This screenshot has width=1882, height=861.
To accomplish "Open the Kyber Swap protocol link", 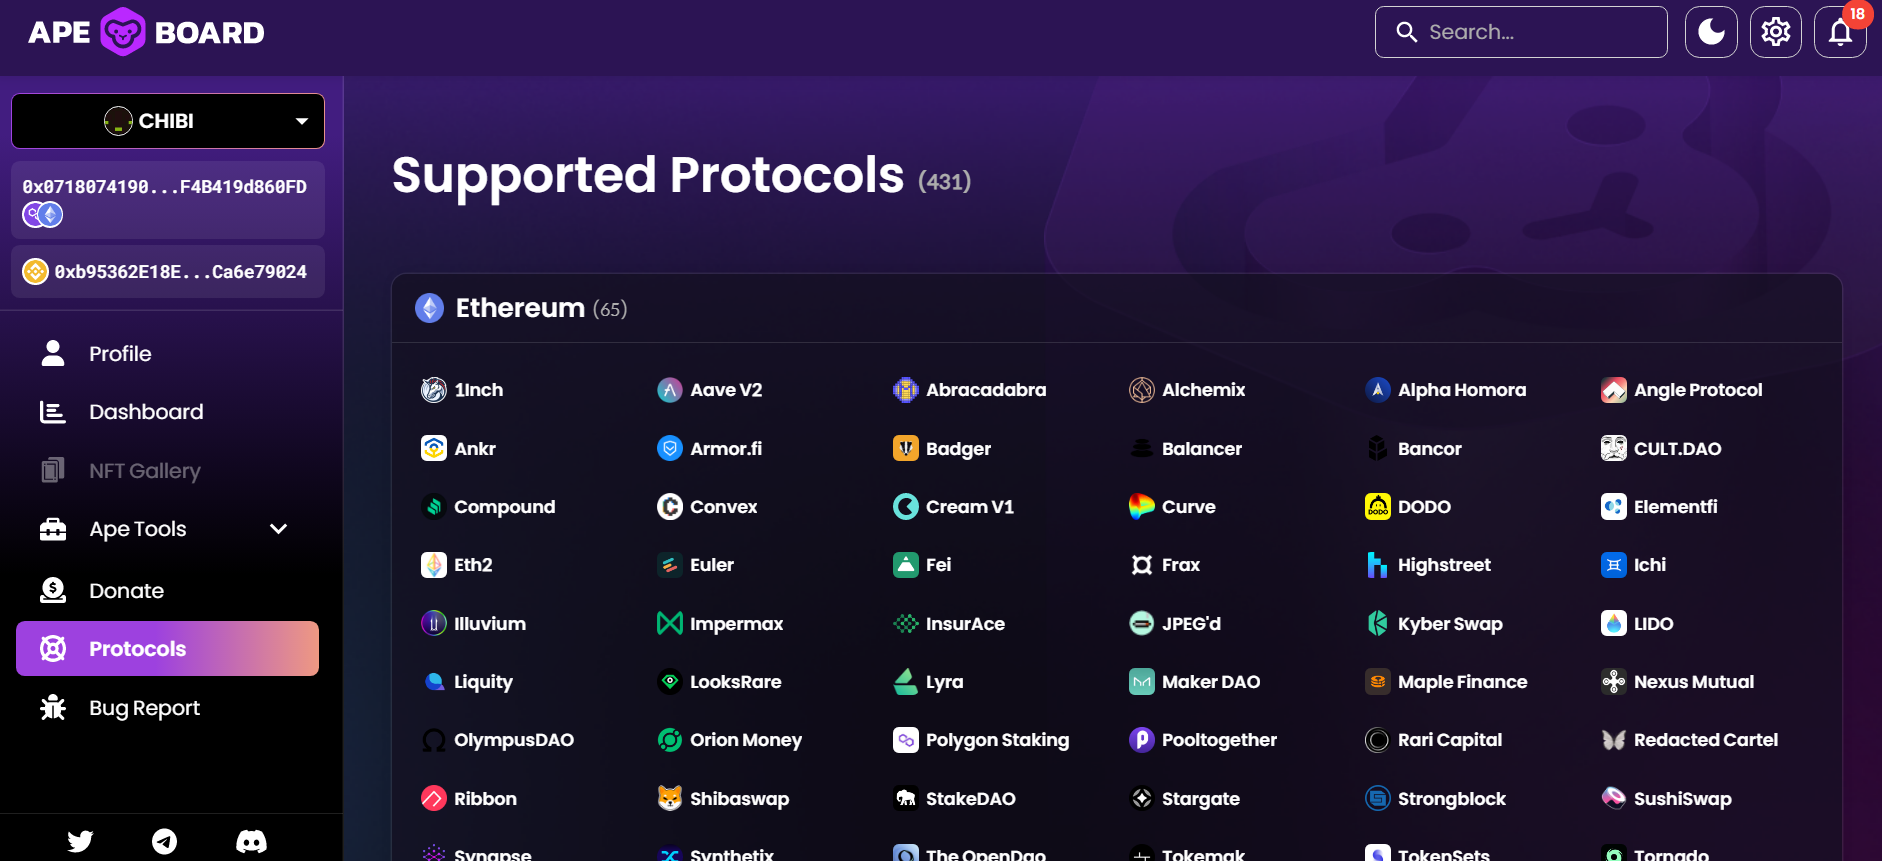I will point(1434,624).
